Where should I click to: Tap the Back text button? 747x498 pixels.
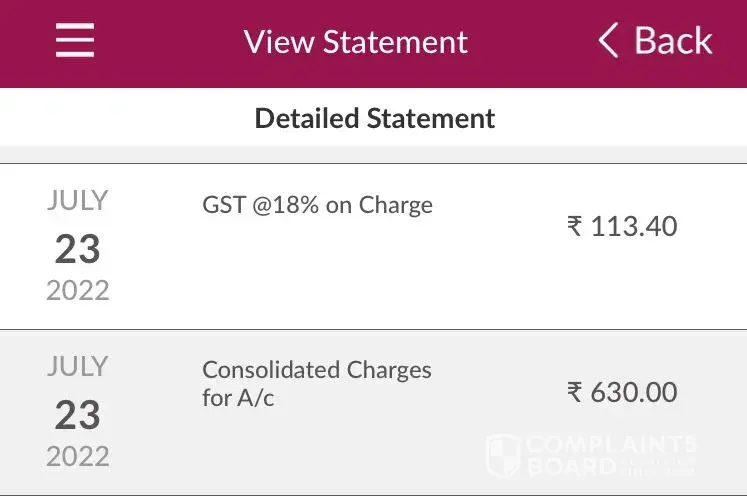tap(673, 41)
